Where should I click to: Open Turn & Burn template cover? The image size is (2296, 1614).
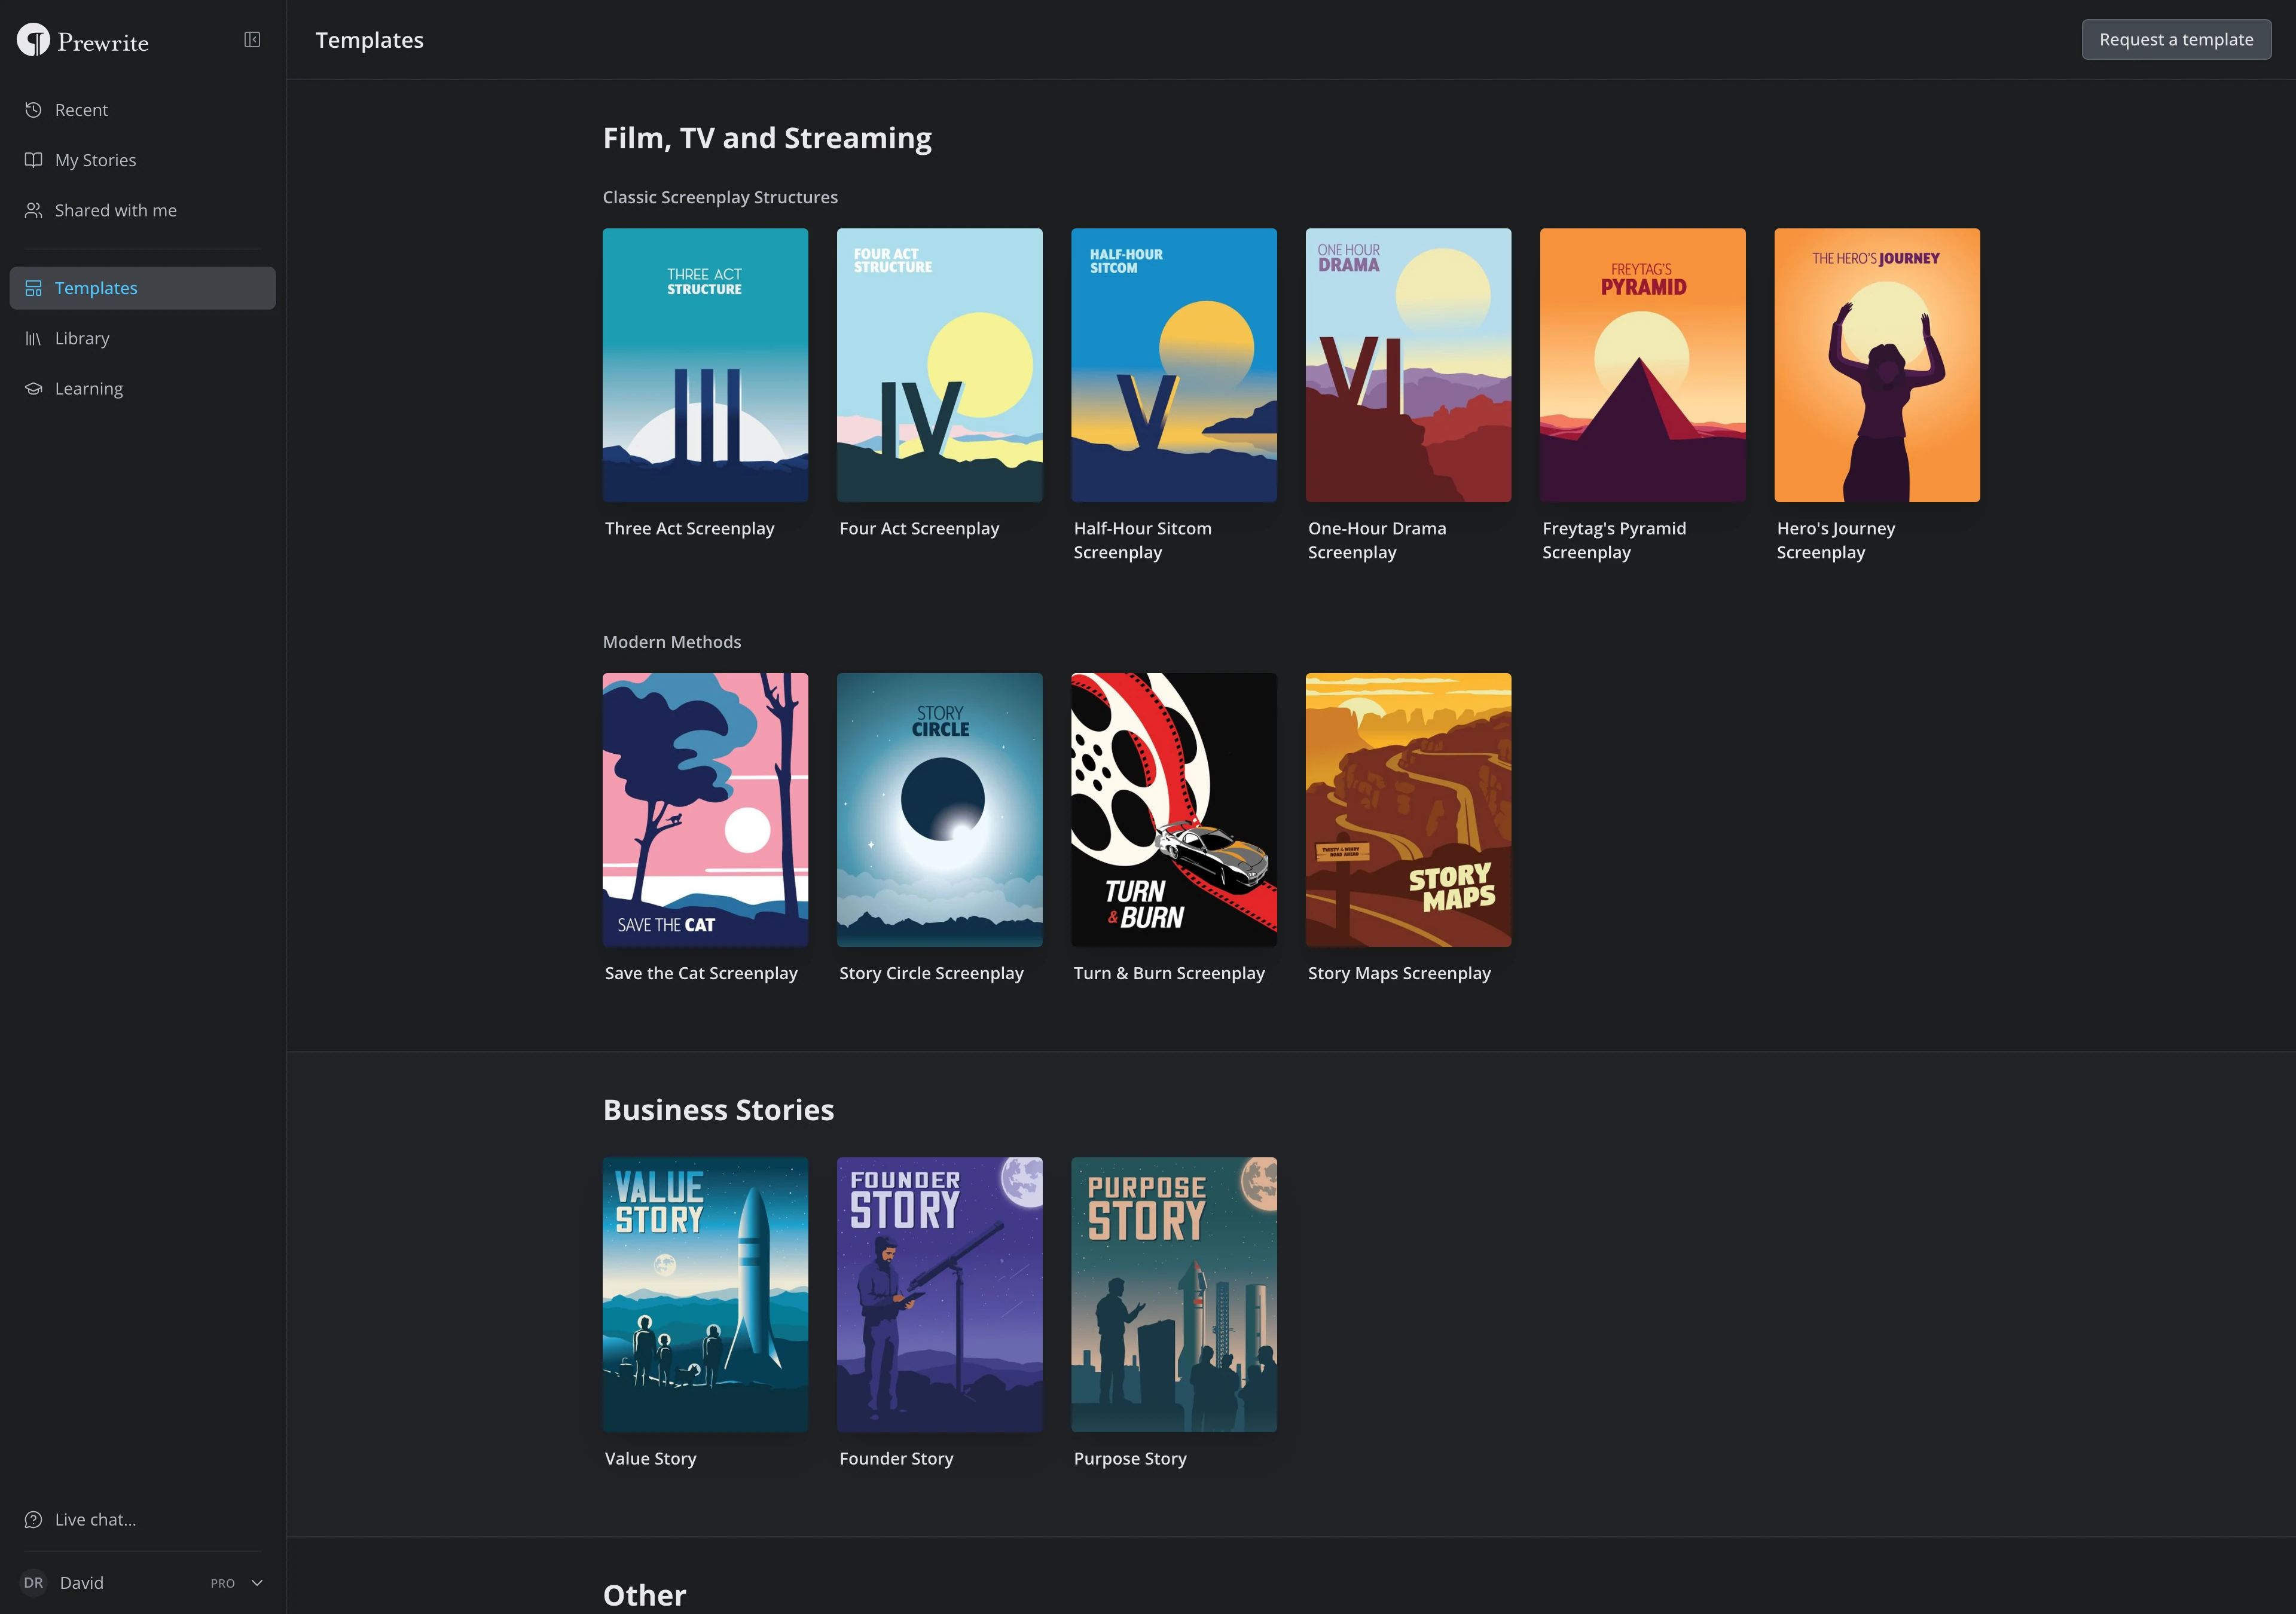click(x=1174, y=810)
